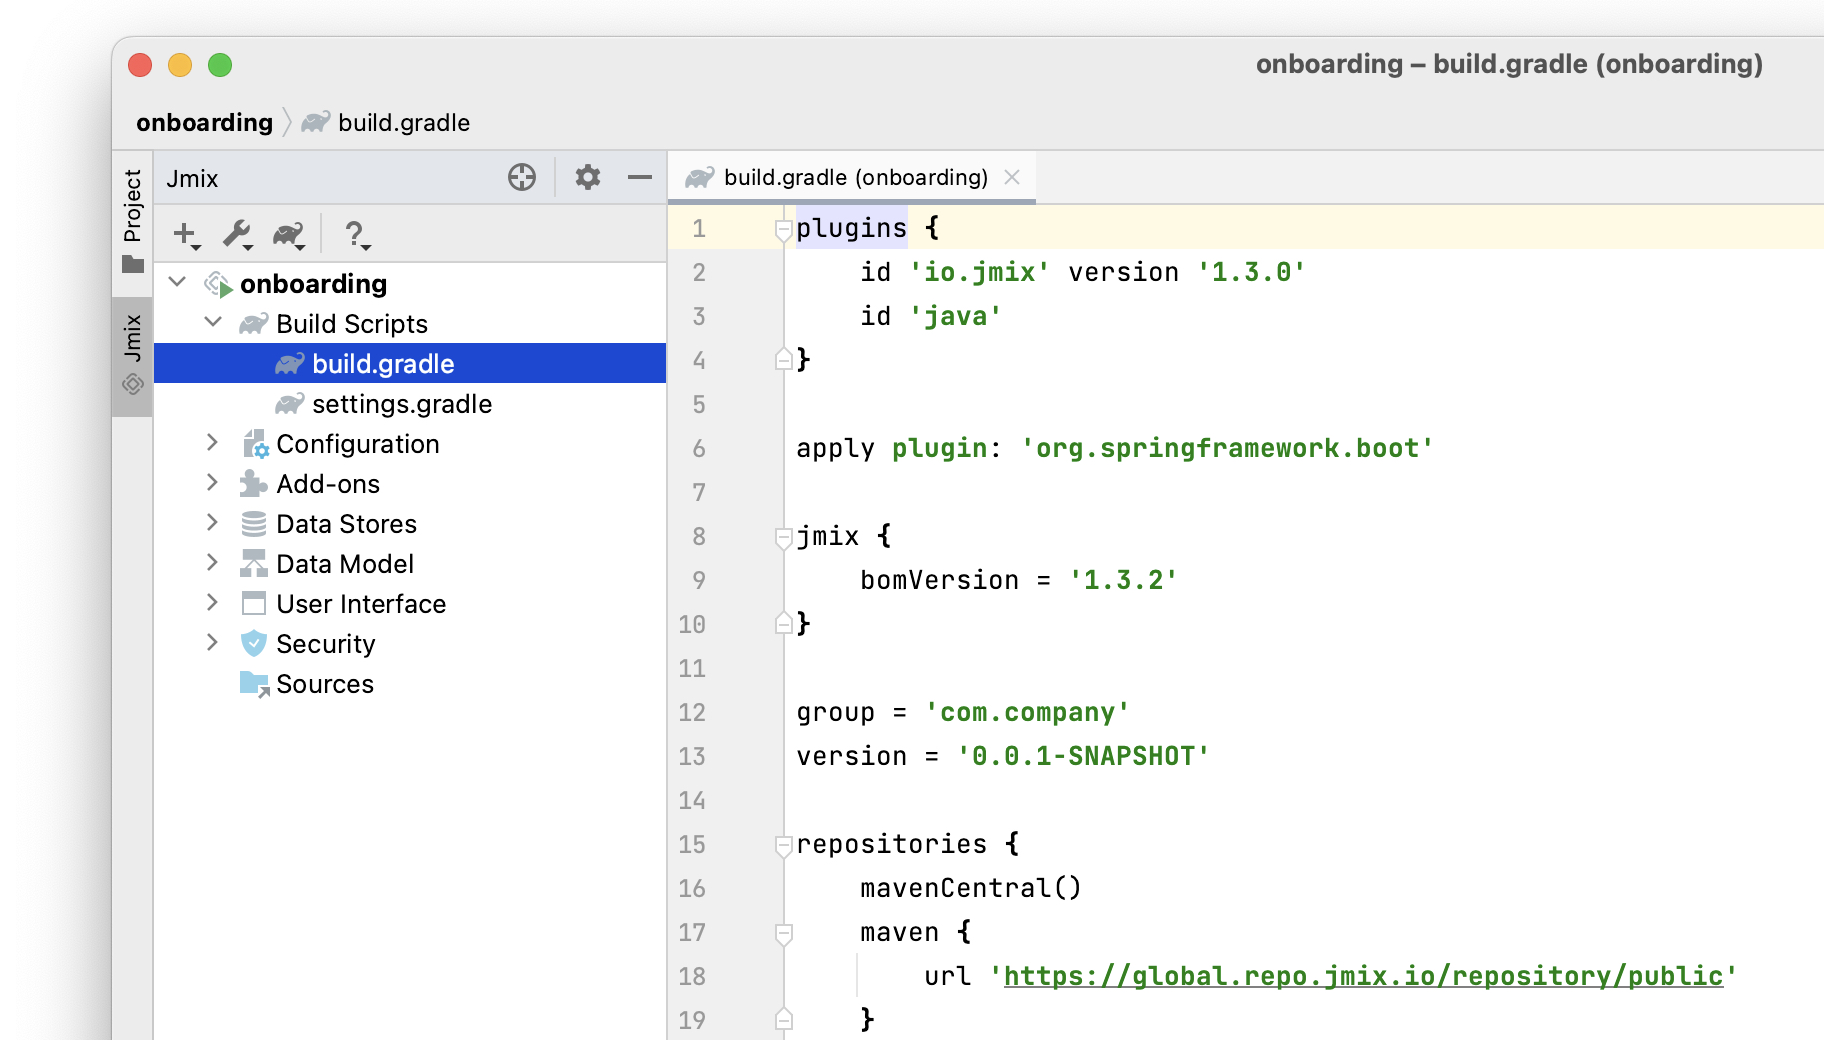Click the fold end marker on line 10
Screen dimensions: 1824x1040
[784, 623]
